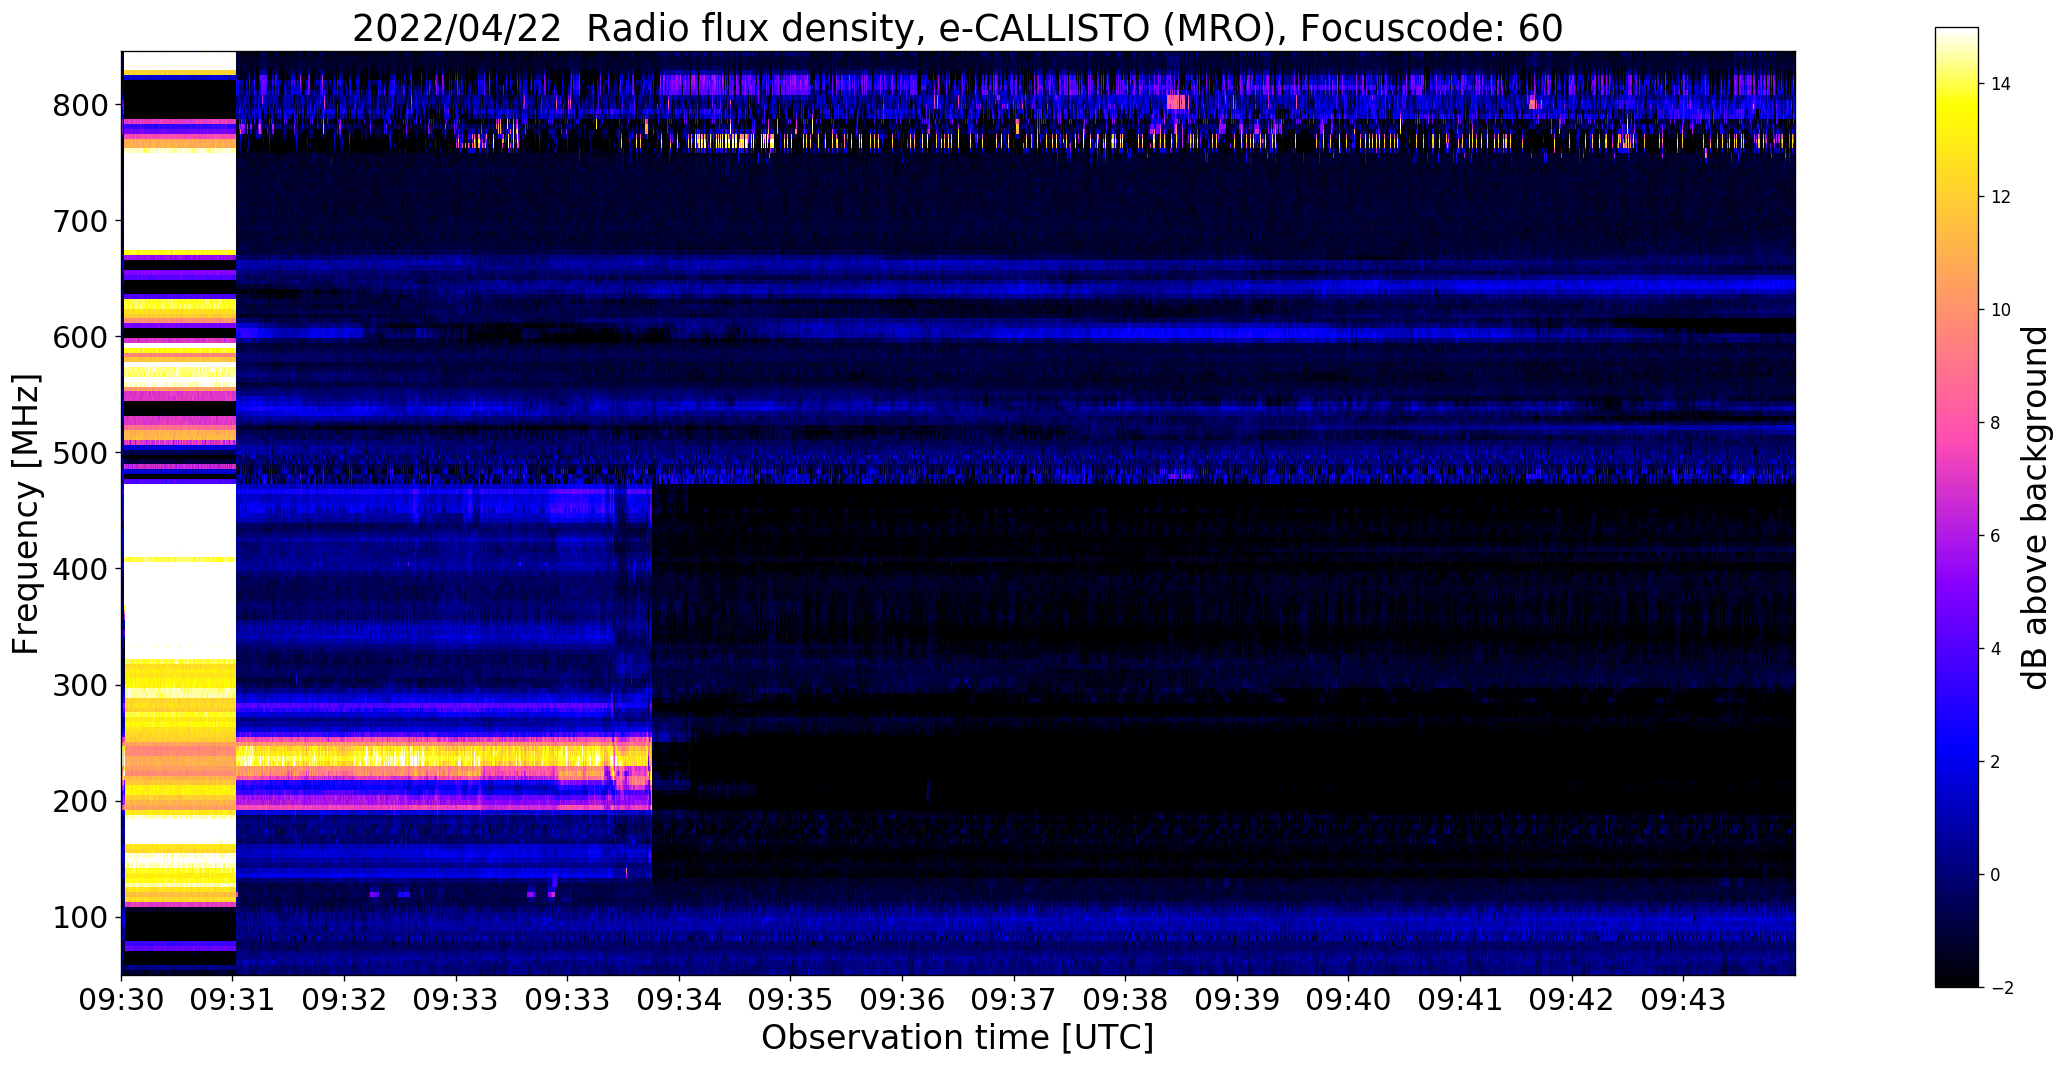Image resolution: width=2066 pixels, height=1067 pixels.
Task: Click the 800 MHz frequency tick label
Action: (81, 104)
